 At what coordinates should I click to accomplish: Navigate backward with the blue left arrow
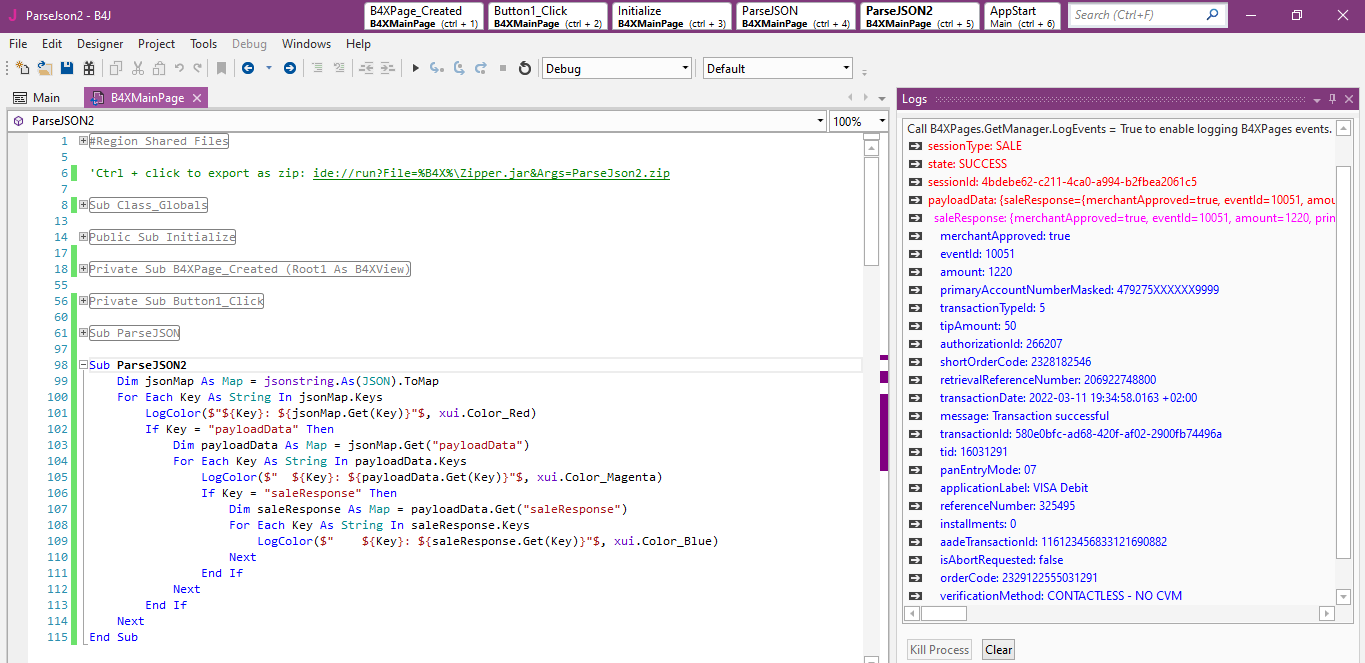247,68
